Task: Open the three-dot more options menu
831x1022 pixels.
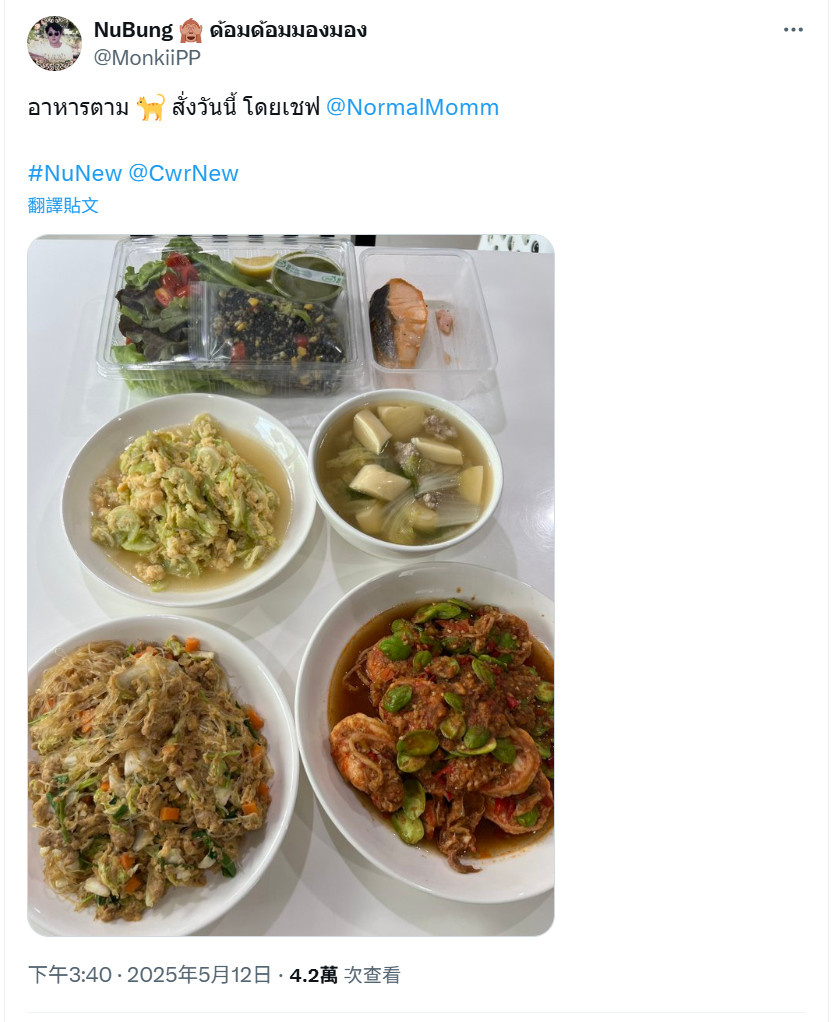Action: point(793,30)
